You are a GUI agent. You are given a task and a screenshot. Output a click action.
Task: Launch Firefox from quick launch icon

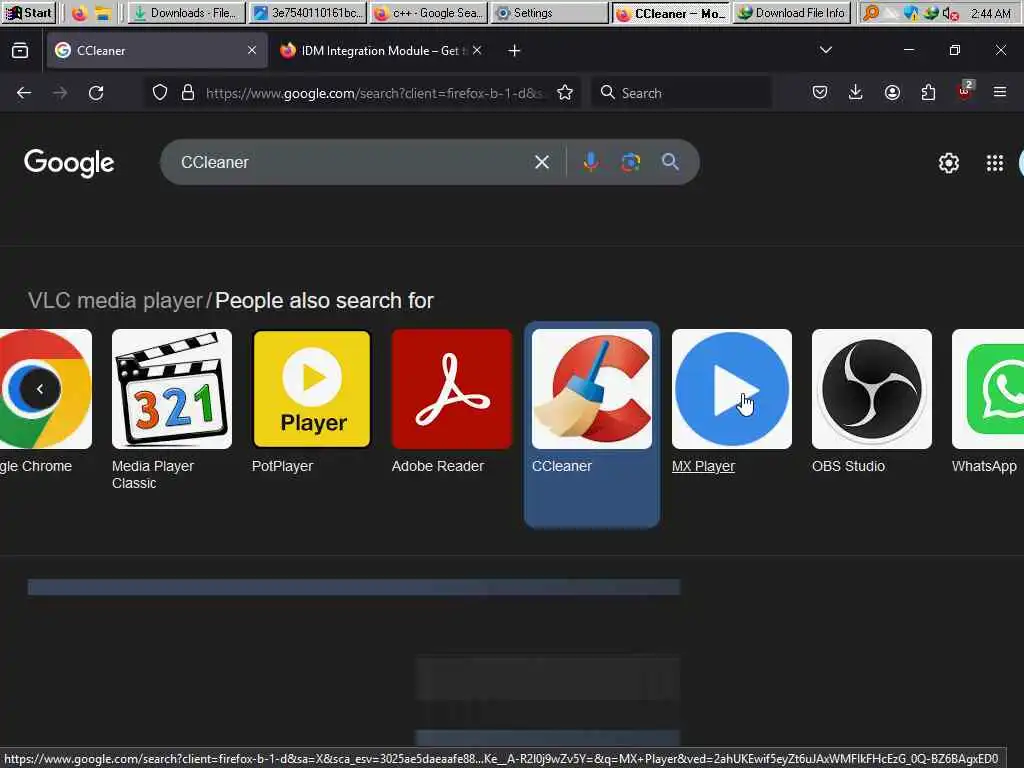(80, 13)
